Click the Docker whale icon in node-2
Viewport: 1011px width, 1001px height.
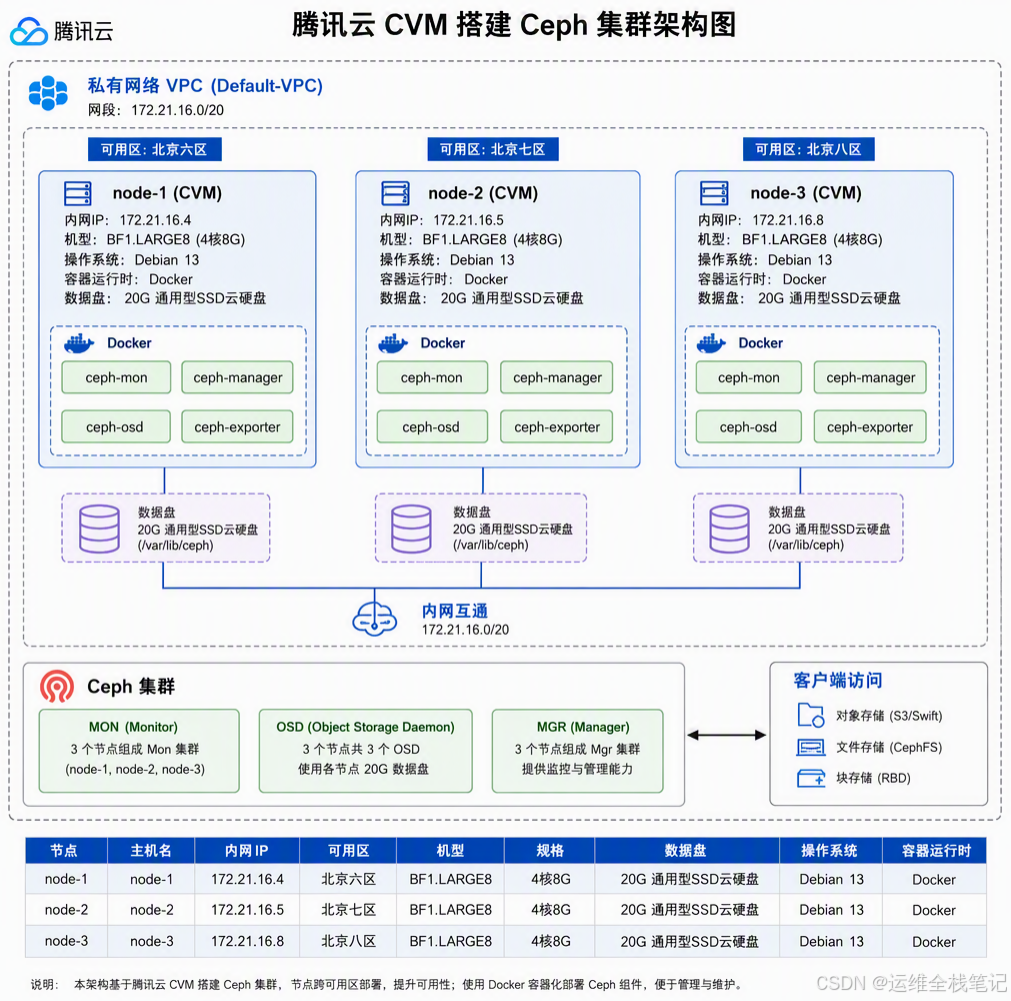[393, 343]
